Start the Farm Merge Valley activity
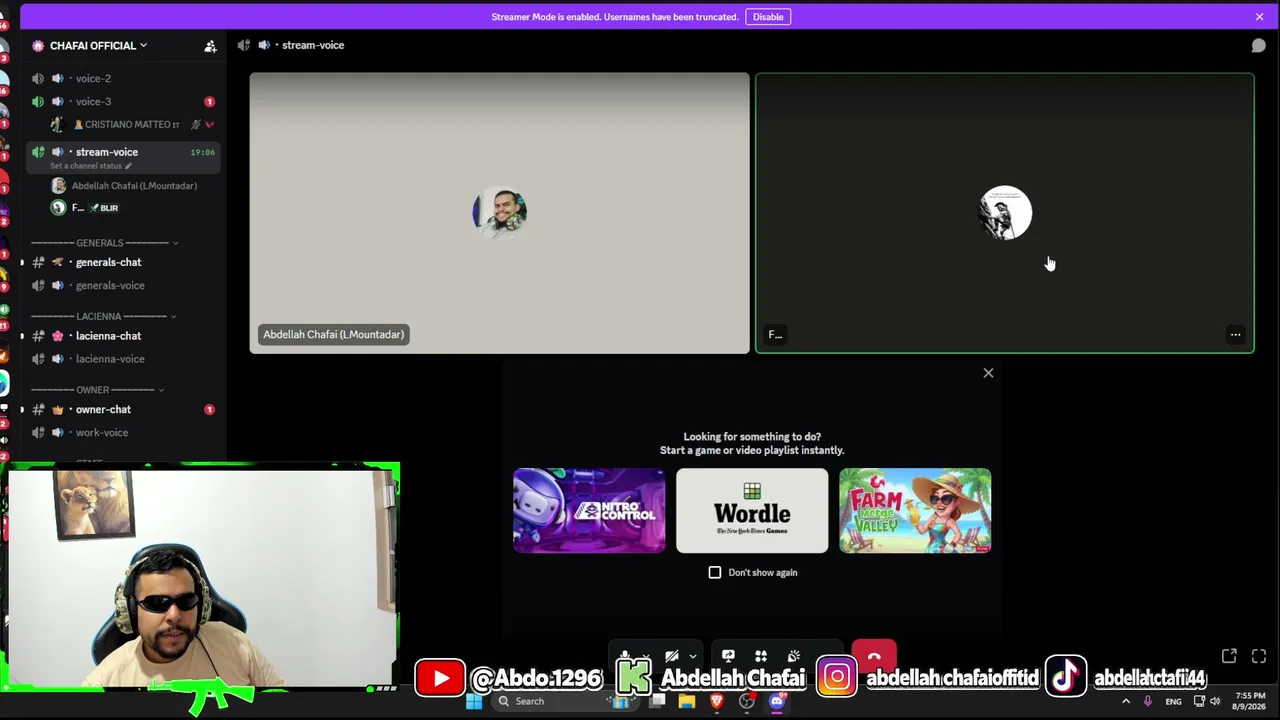The width and height of the screenshot is (1280, 720). [915, 510]
